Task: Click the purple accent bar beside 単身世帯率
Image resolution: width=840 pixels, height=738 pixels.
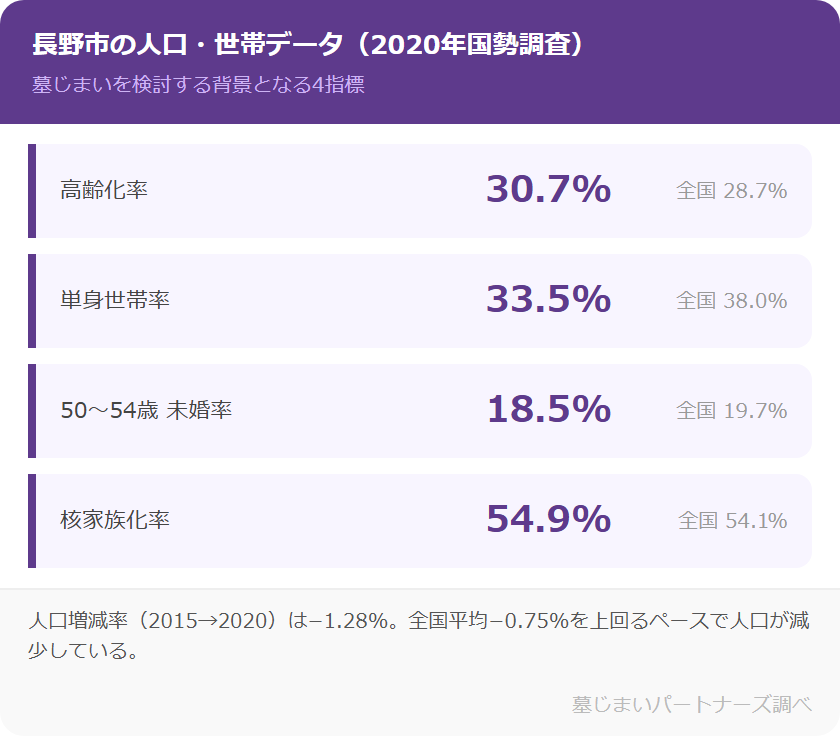Action: click(x=32, y=301)
